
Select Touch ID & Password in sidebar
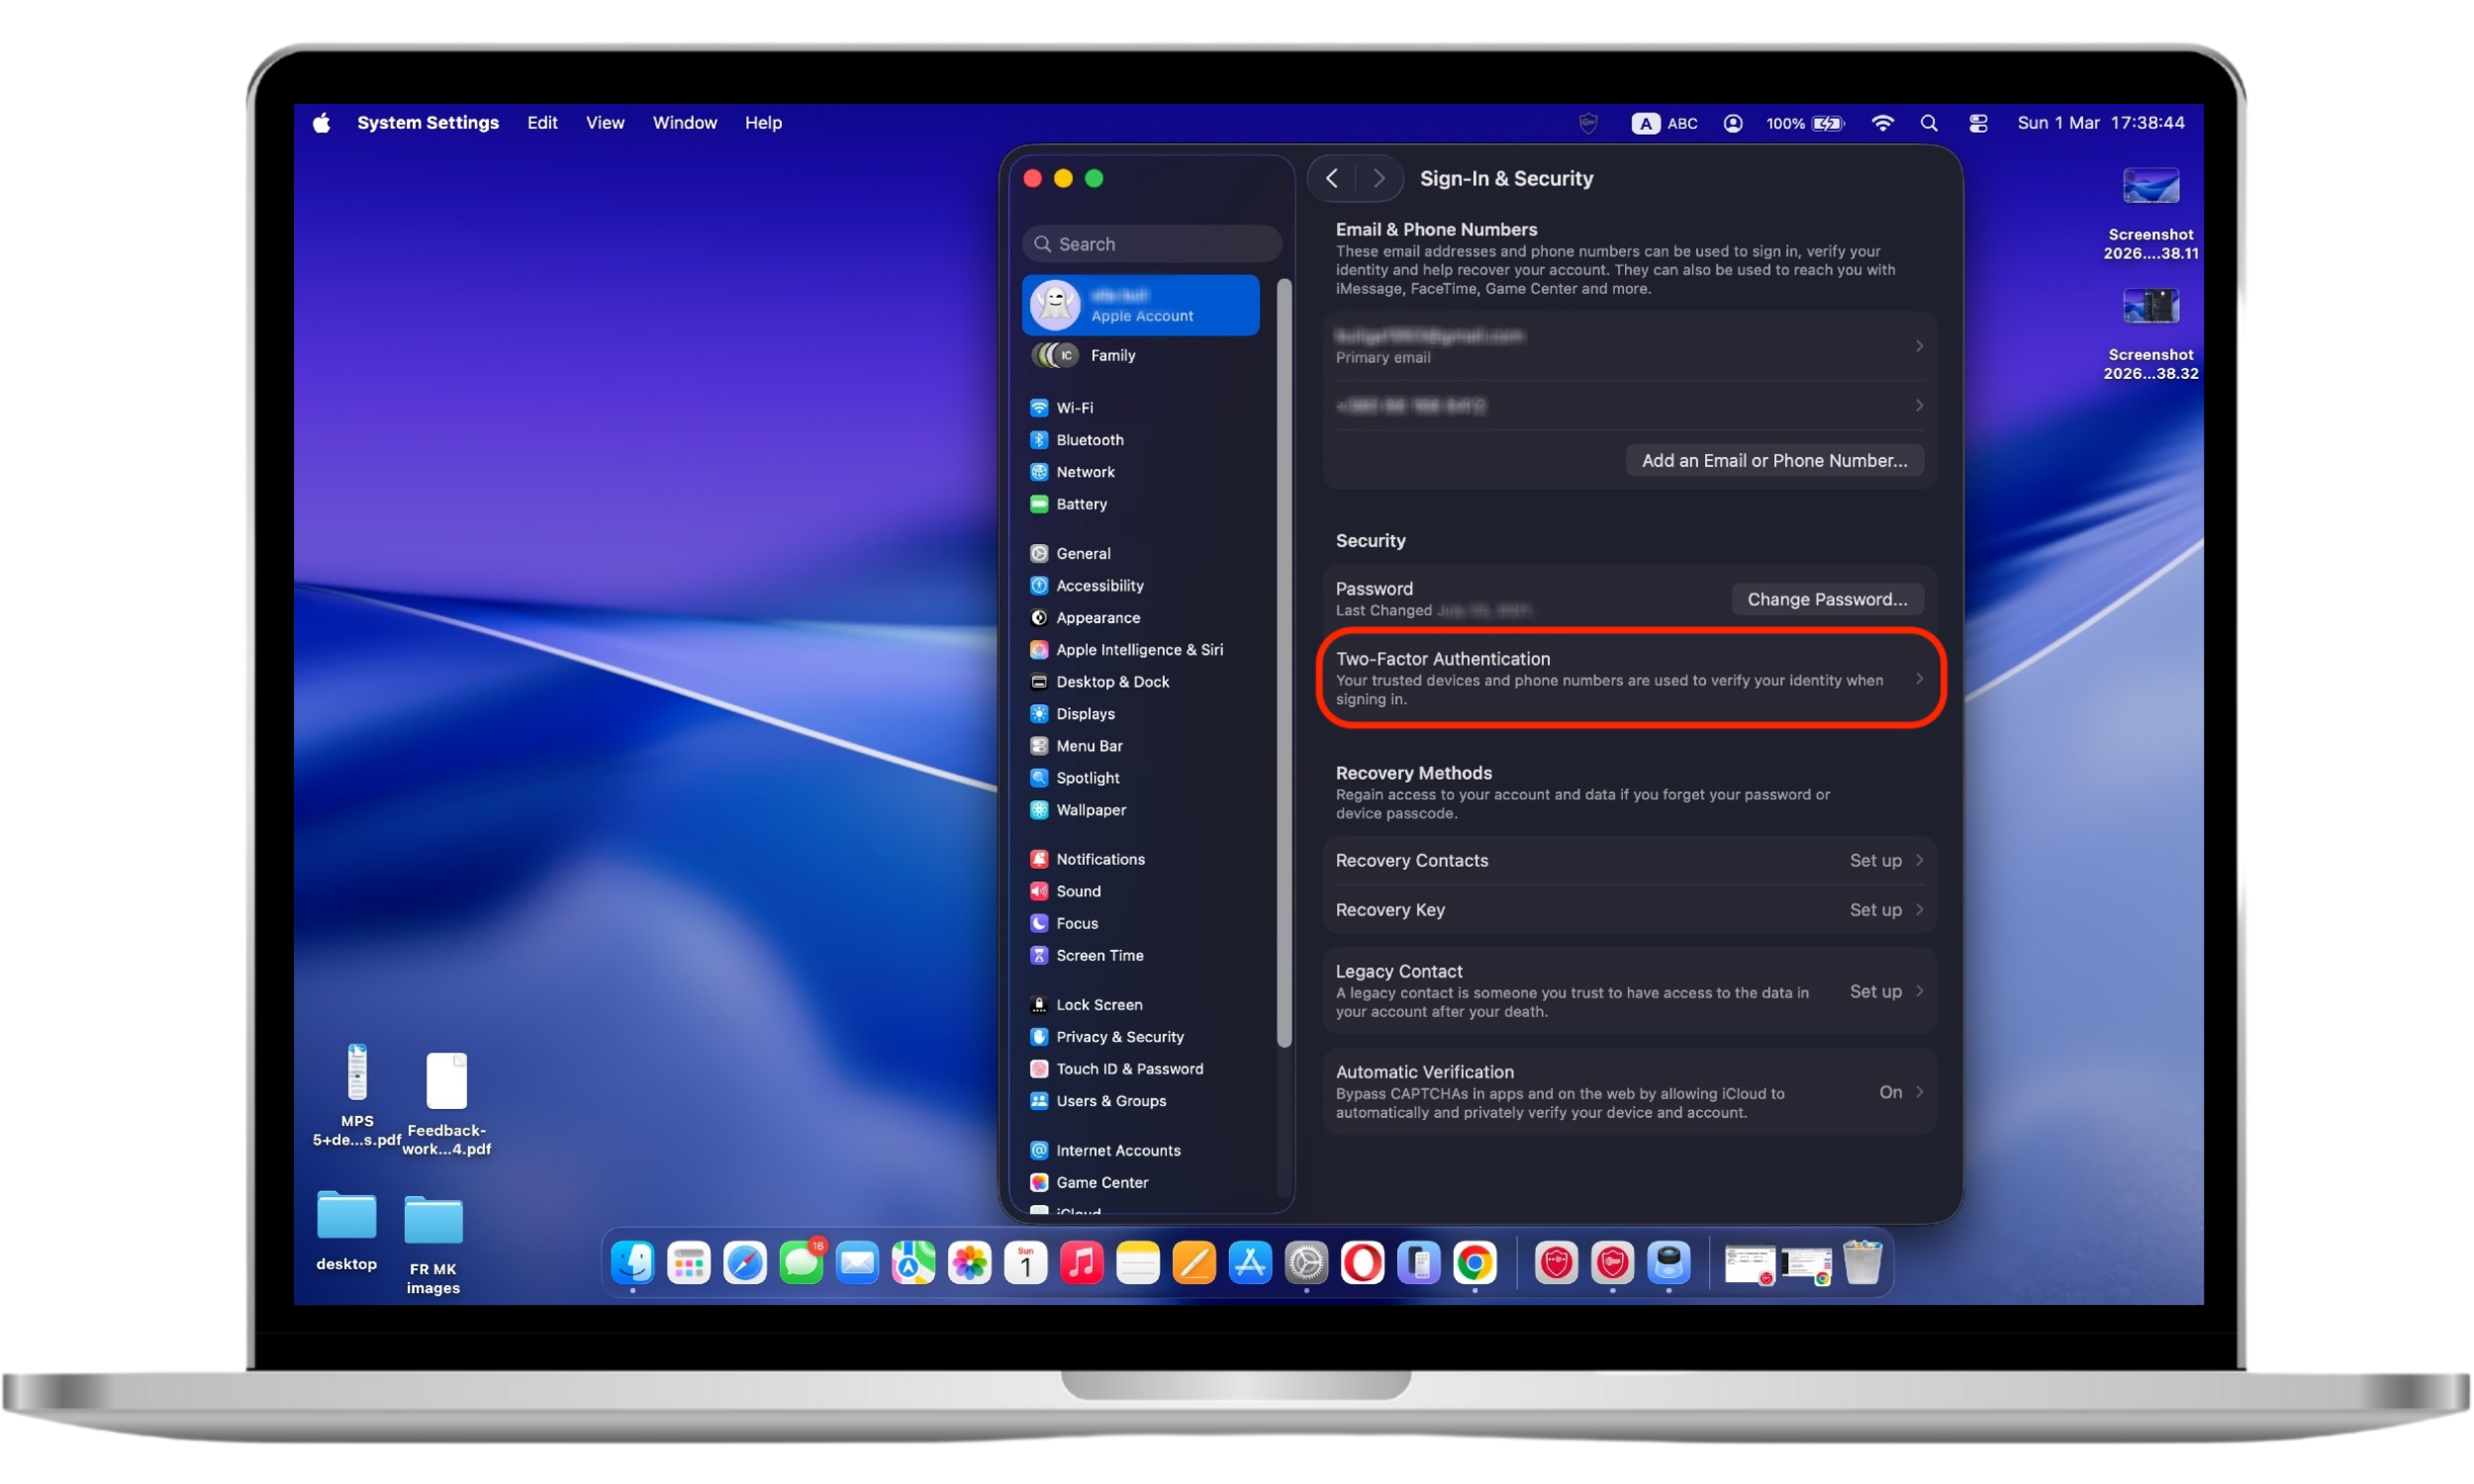pyautogui.click(x=1130, y=1068)
